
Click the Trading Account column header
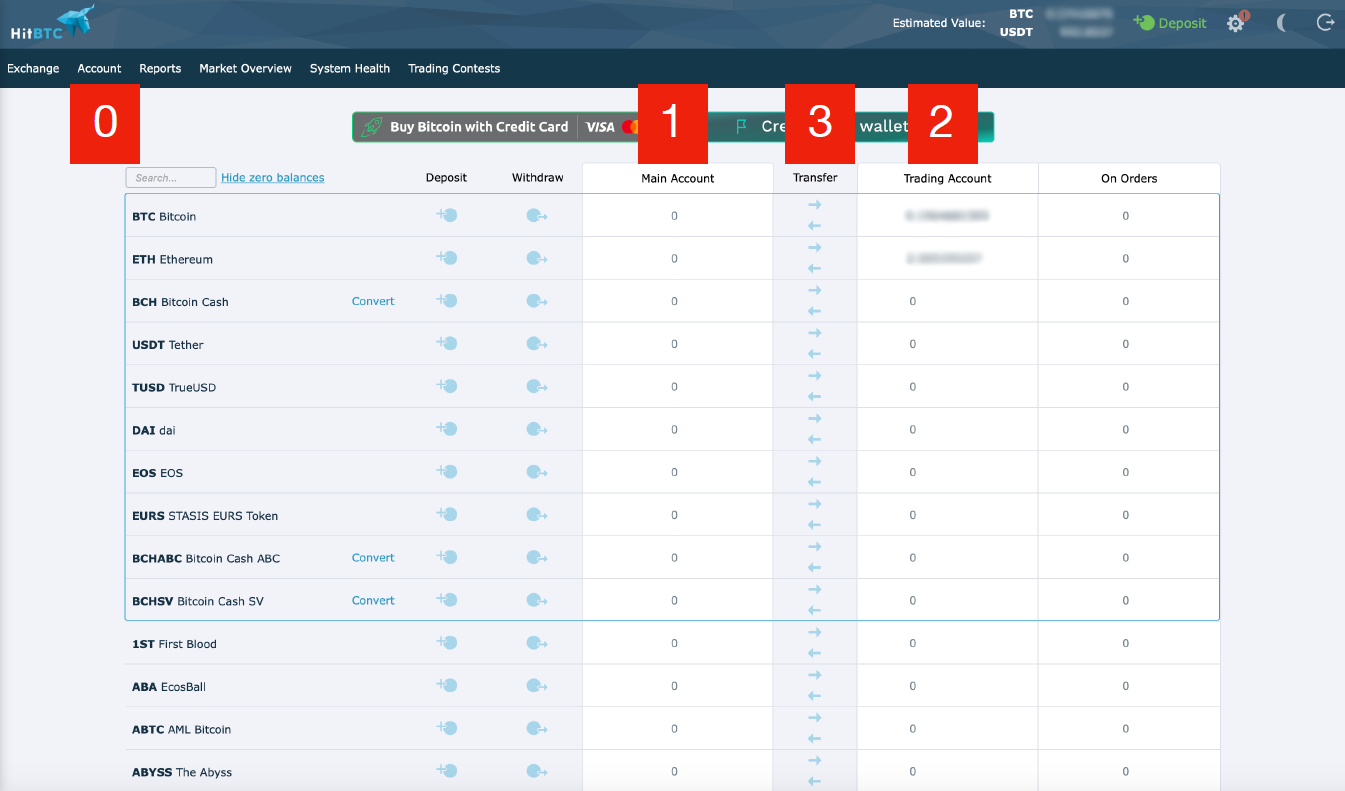[948, 179]
